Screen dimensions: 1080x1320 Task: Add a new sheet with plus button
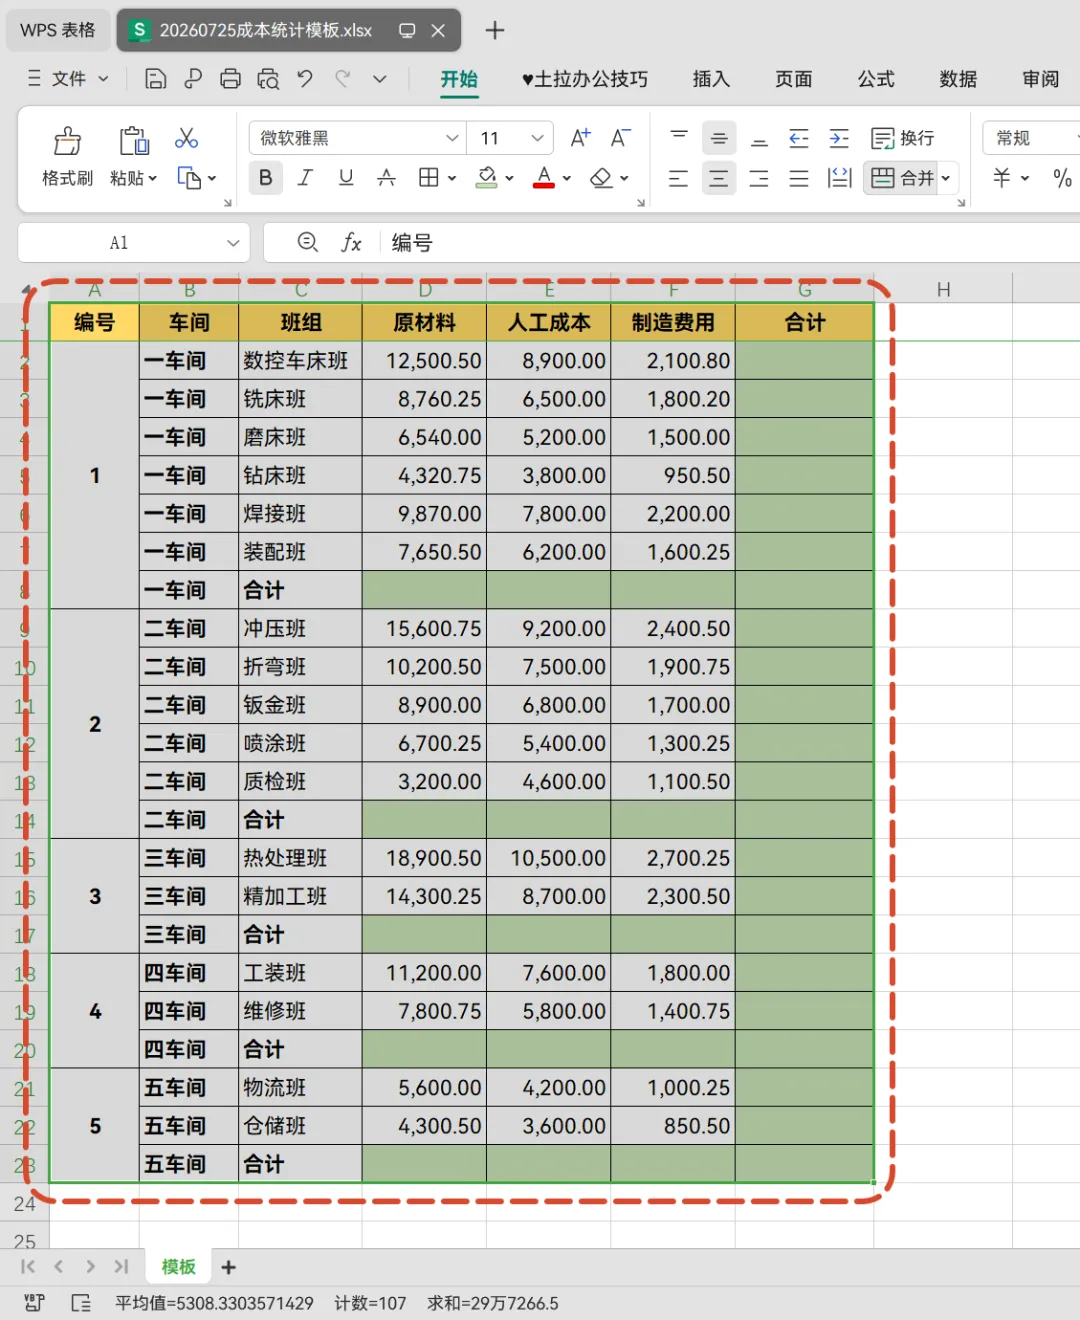point(229,1267)
